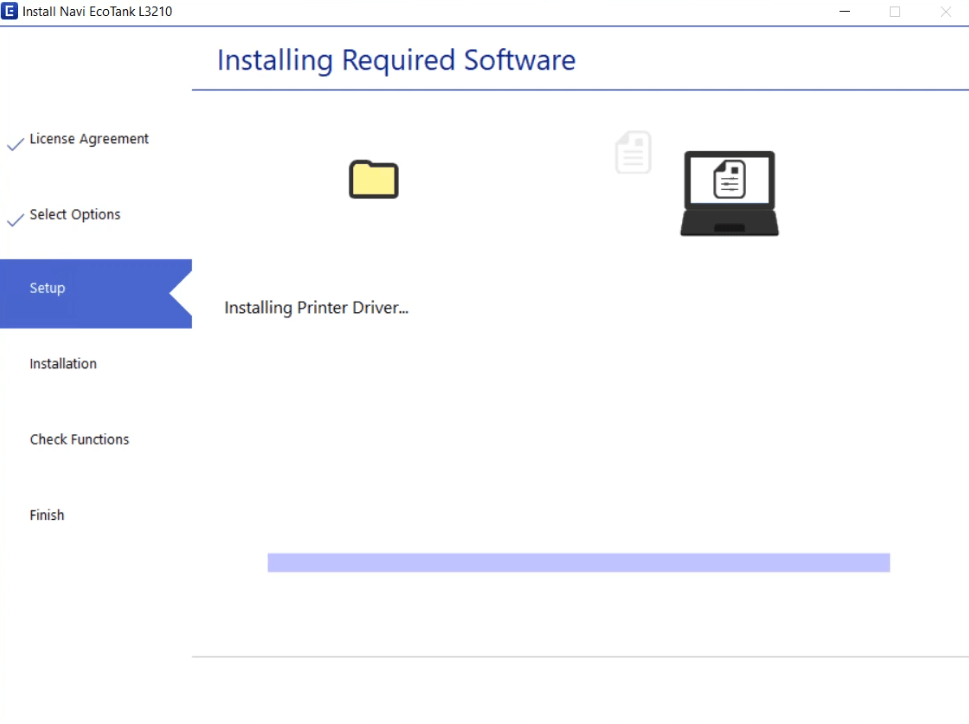
Task: Select the License Agreement step
Action: tap(89, 139)
